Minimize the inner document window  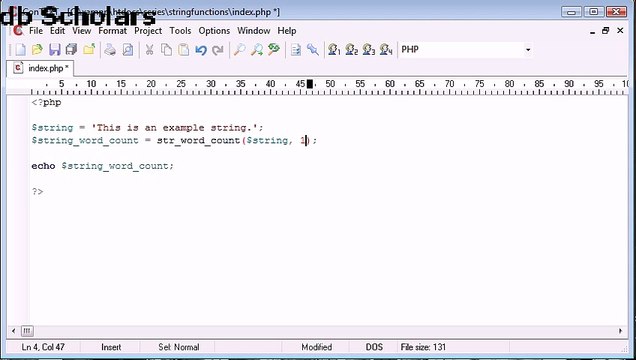pyautogui.click(x=593, y=31)
